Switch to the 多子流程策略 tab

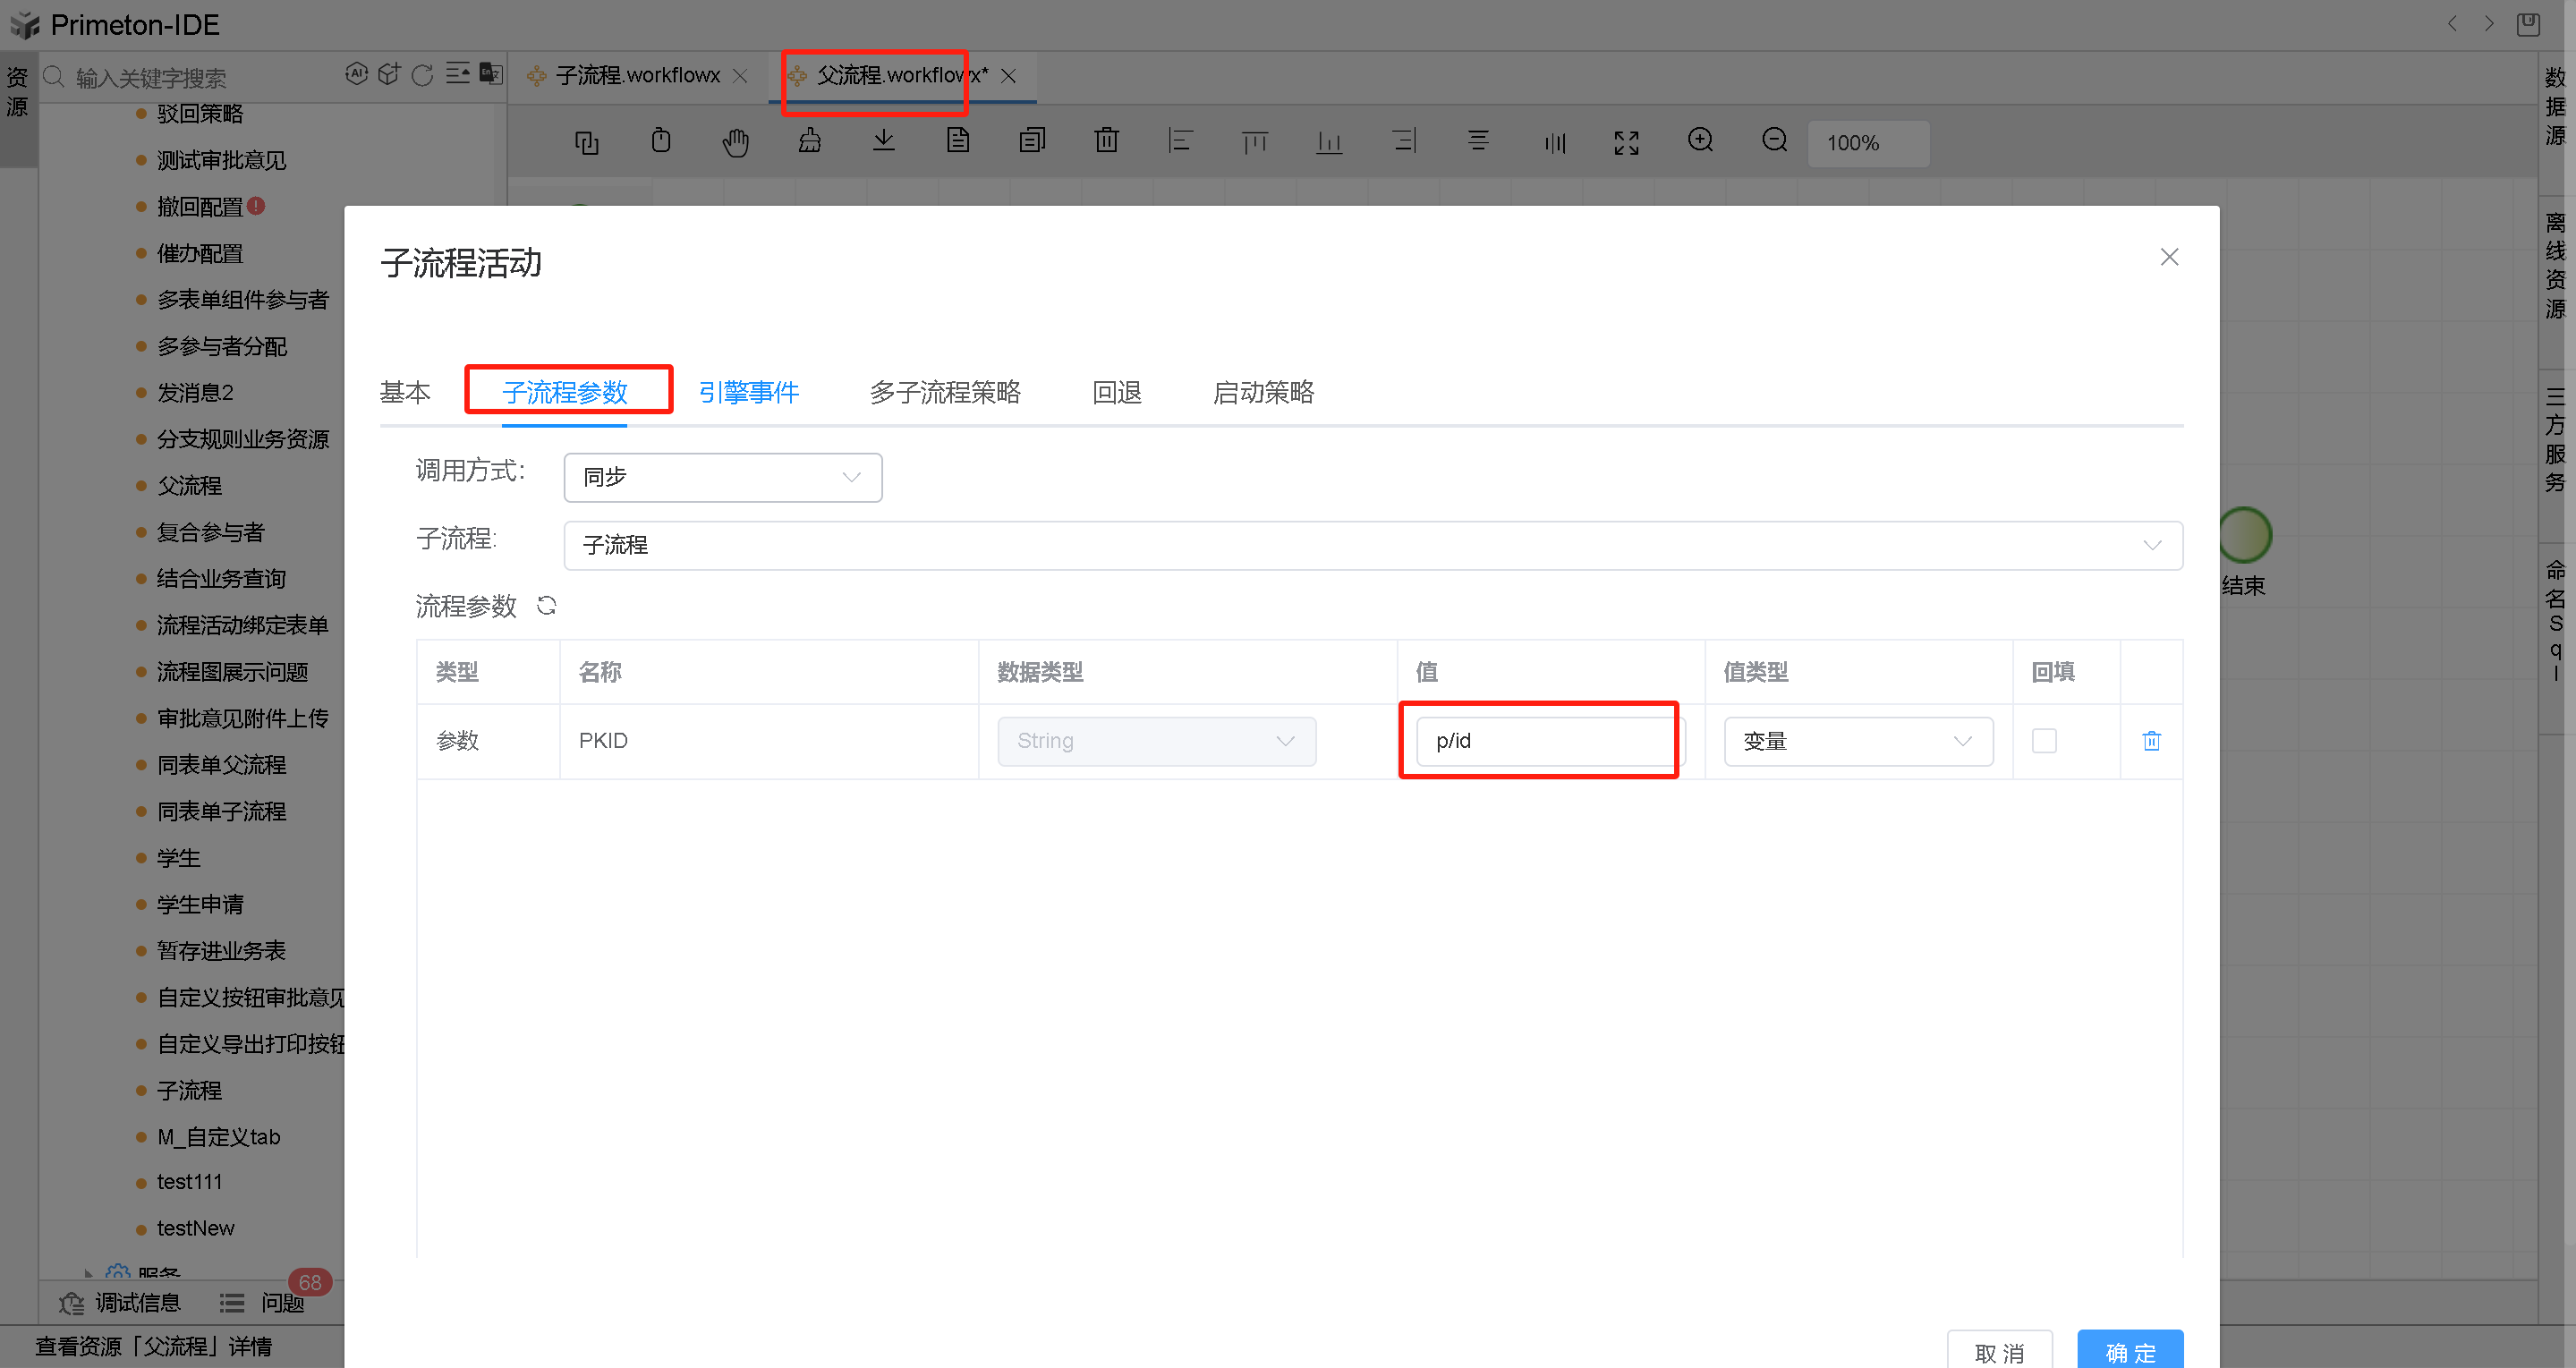click(944, 392)
